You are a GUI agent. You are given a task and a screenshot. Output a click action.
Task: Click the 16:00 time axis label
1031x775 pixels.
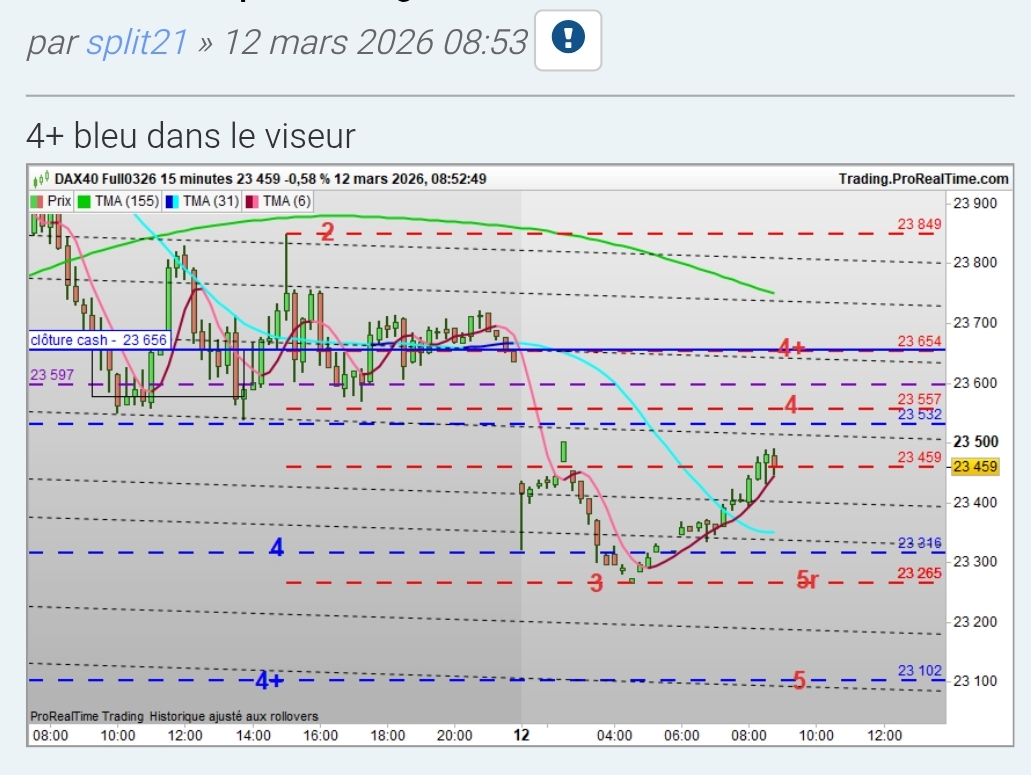point(321,736)
